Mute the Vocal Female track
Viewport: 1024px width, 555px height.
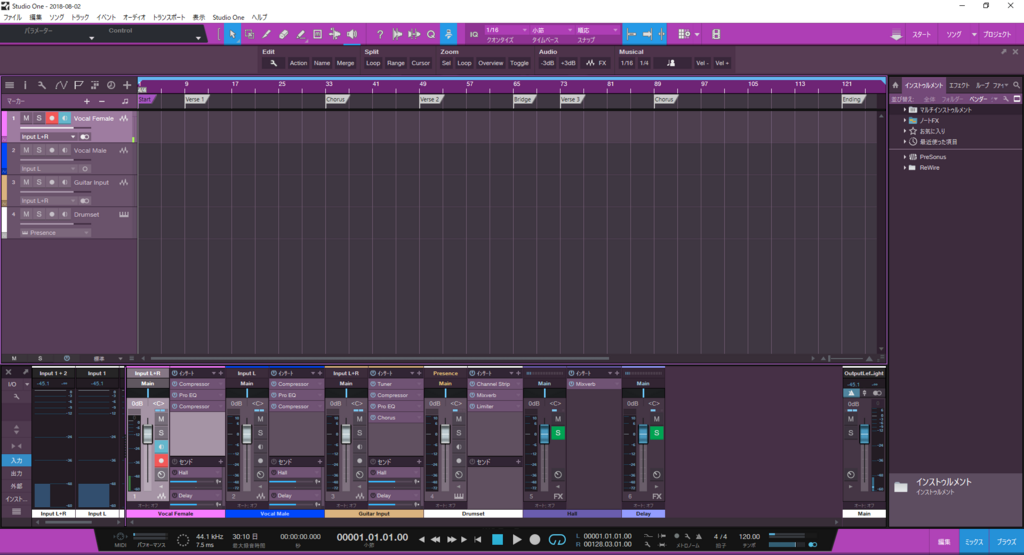26,118
